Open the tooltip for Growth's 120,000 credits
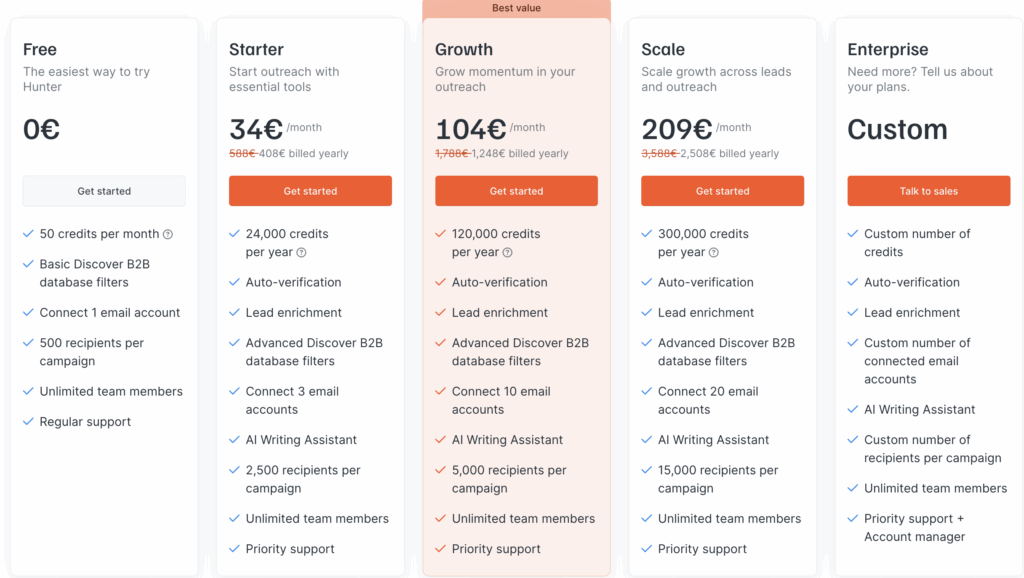Viewport: 1024px width, 578px height. click(509, 252)
